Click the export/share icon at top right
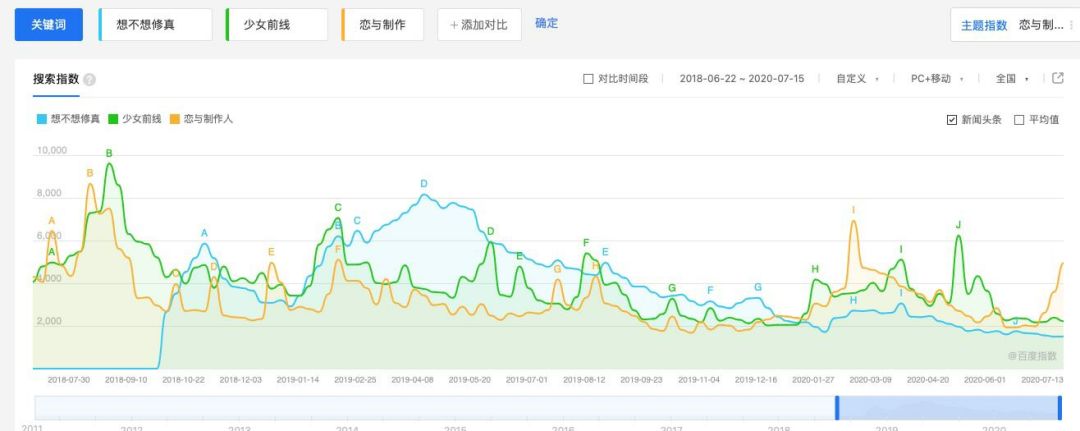 [x=1058, y=78]
